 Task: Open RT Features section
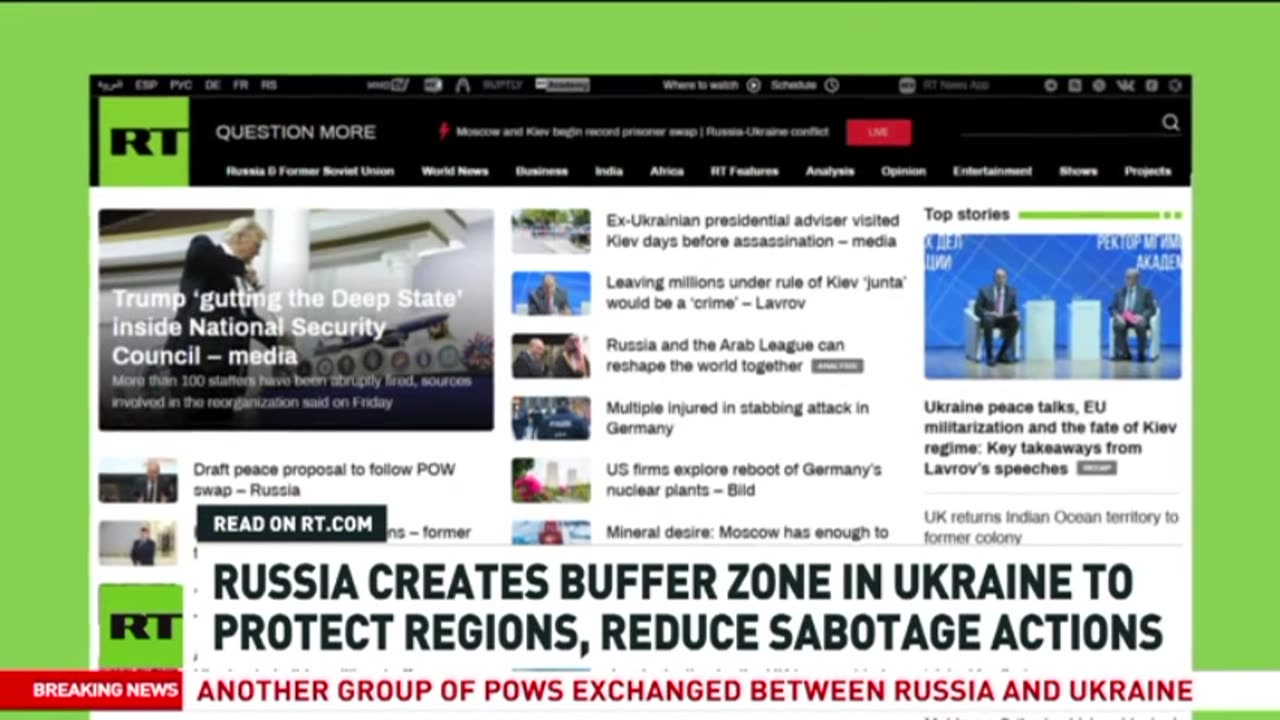[744, 171]
